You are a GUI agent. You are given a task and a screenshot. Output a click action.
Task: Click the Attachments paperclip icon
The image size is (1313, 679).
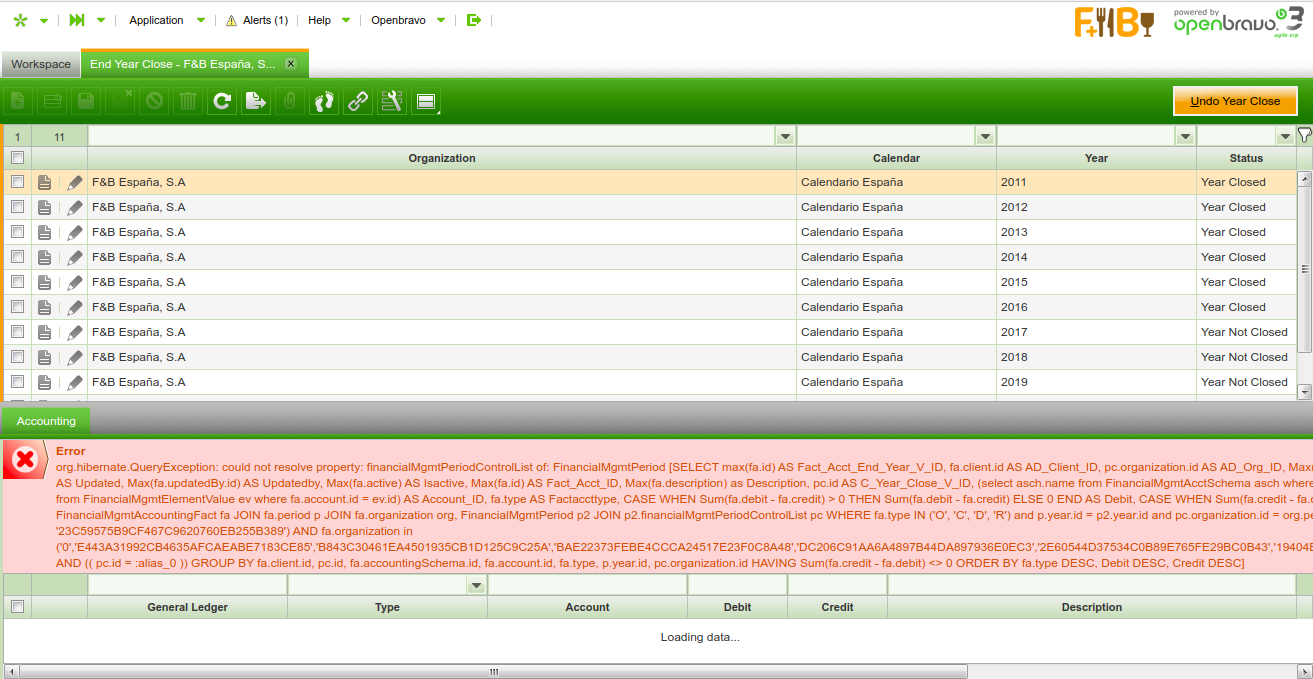pyautogui.click(x=290, y=101)
